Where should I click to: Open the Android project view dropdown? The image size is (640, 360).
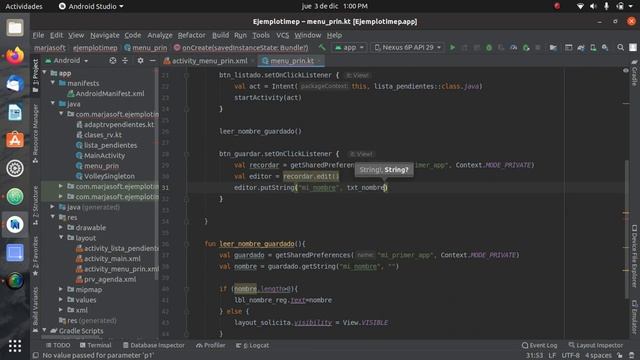tap(67, 60)
